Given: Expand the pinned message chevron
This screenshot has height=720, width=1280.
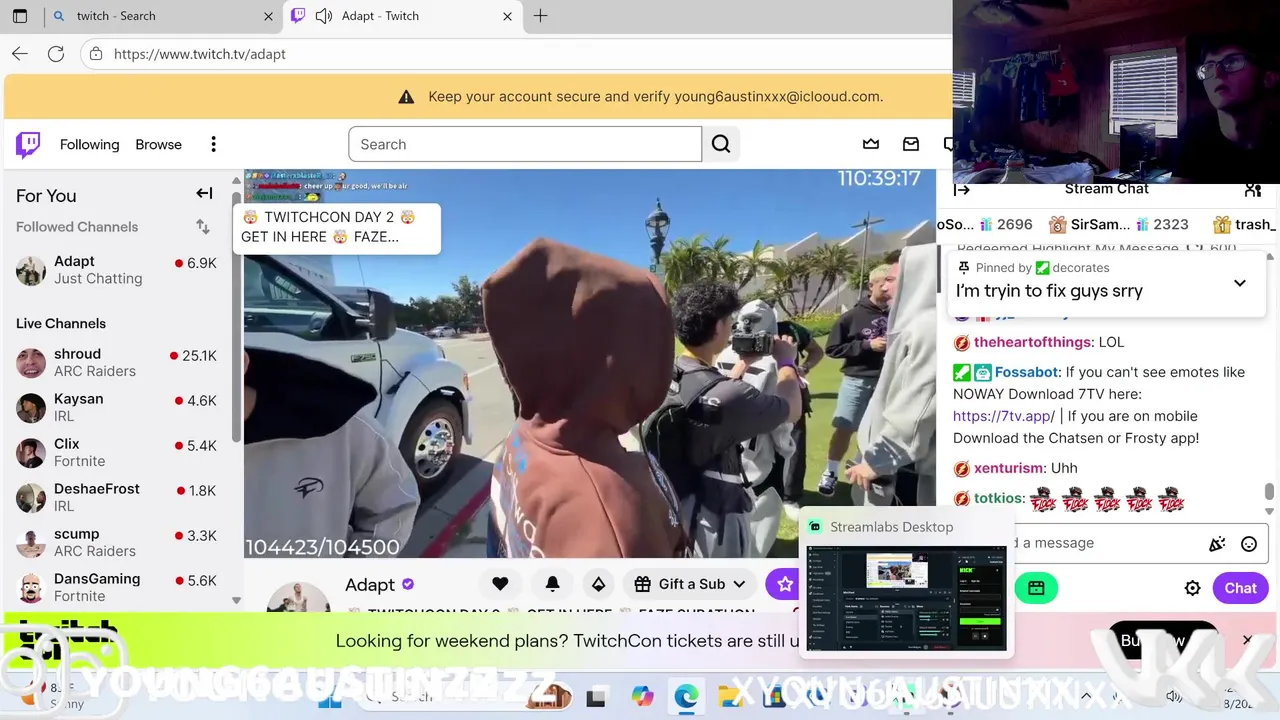Looking at the screenshot, I should [x=1239, y=283].
